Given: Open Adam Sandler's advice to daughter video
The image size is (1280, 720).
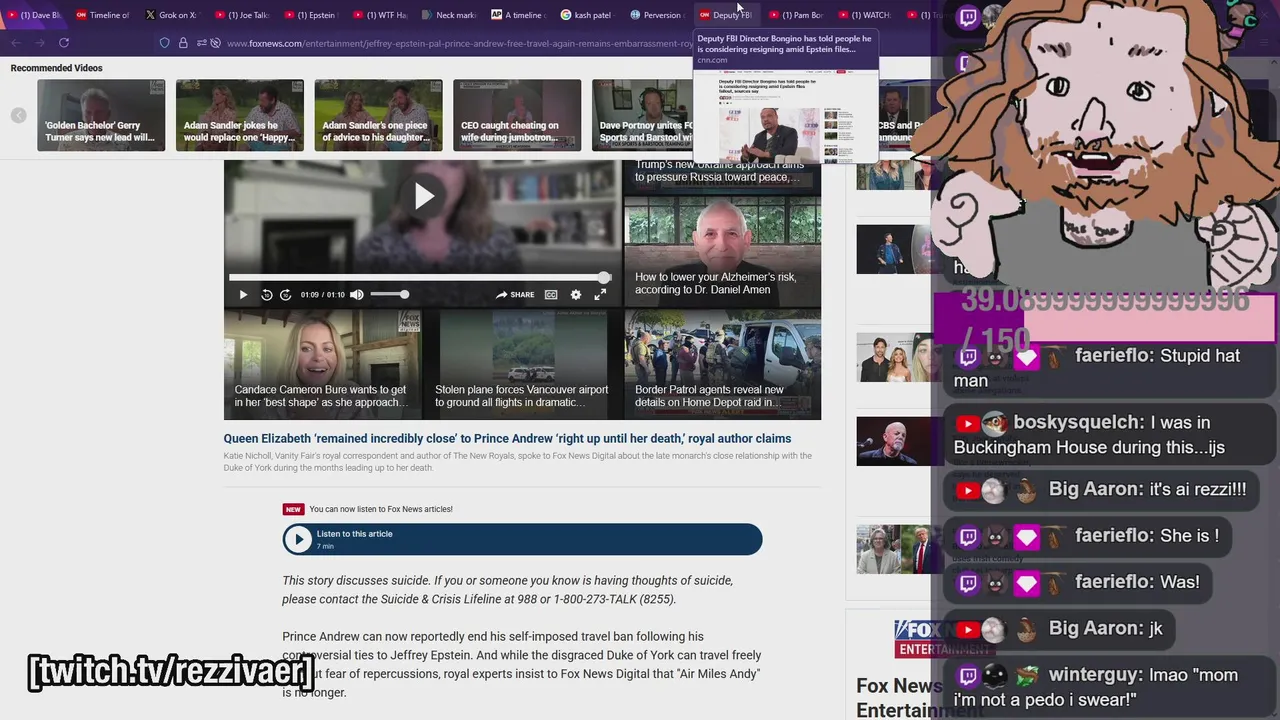Looking at the screenshot, I should click(378, 115).
